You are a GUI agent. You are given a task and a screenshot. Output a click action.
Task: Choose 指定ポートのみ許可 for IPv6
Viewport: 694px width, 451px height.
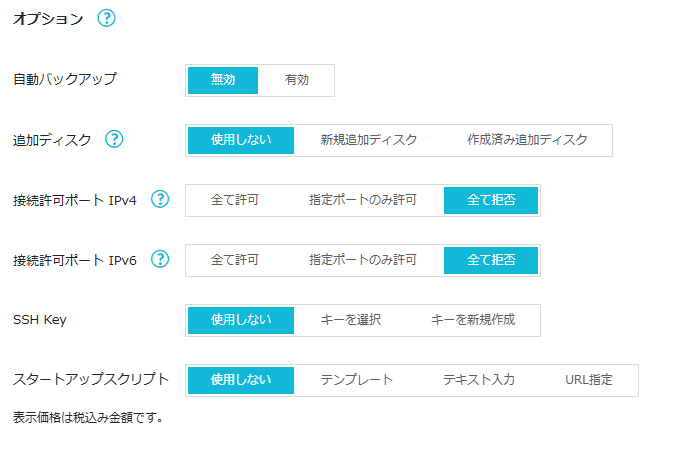click(363, 260)
